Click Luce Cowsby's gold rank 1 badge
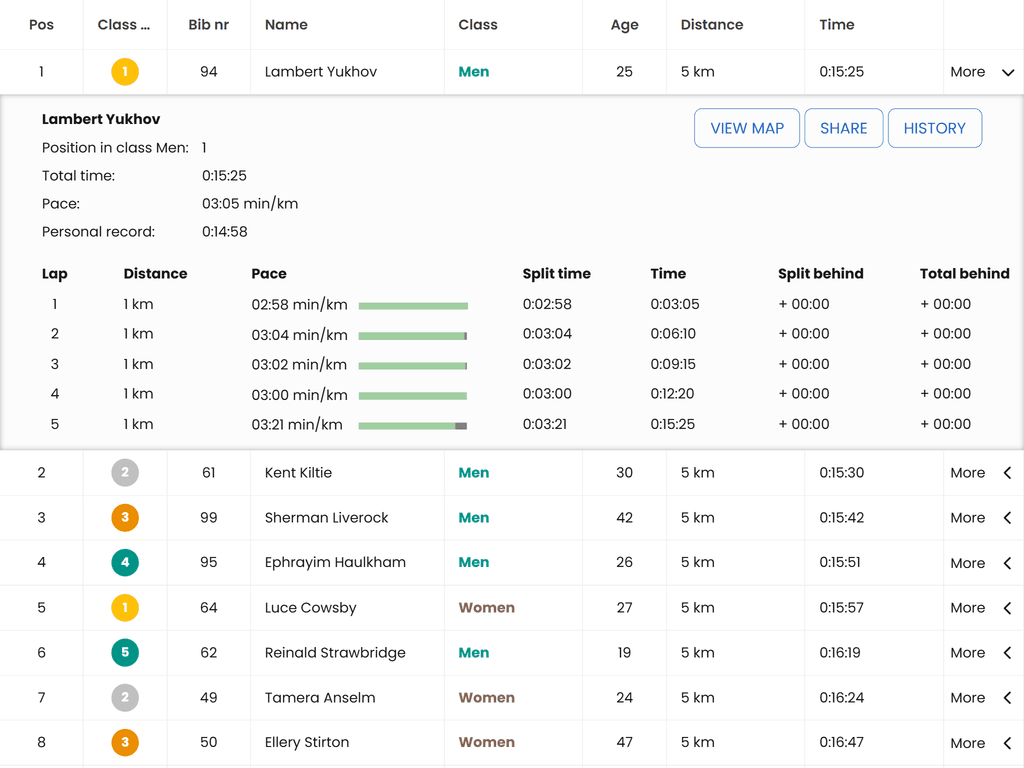Screen dimensions: 1024x768 125,608
